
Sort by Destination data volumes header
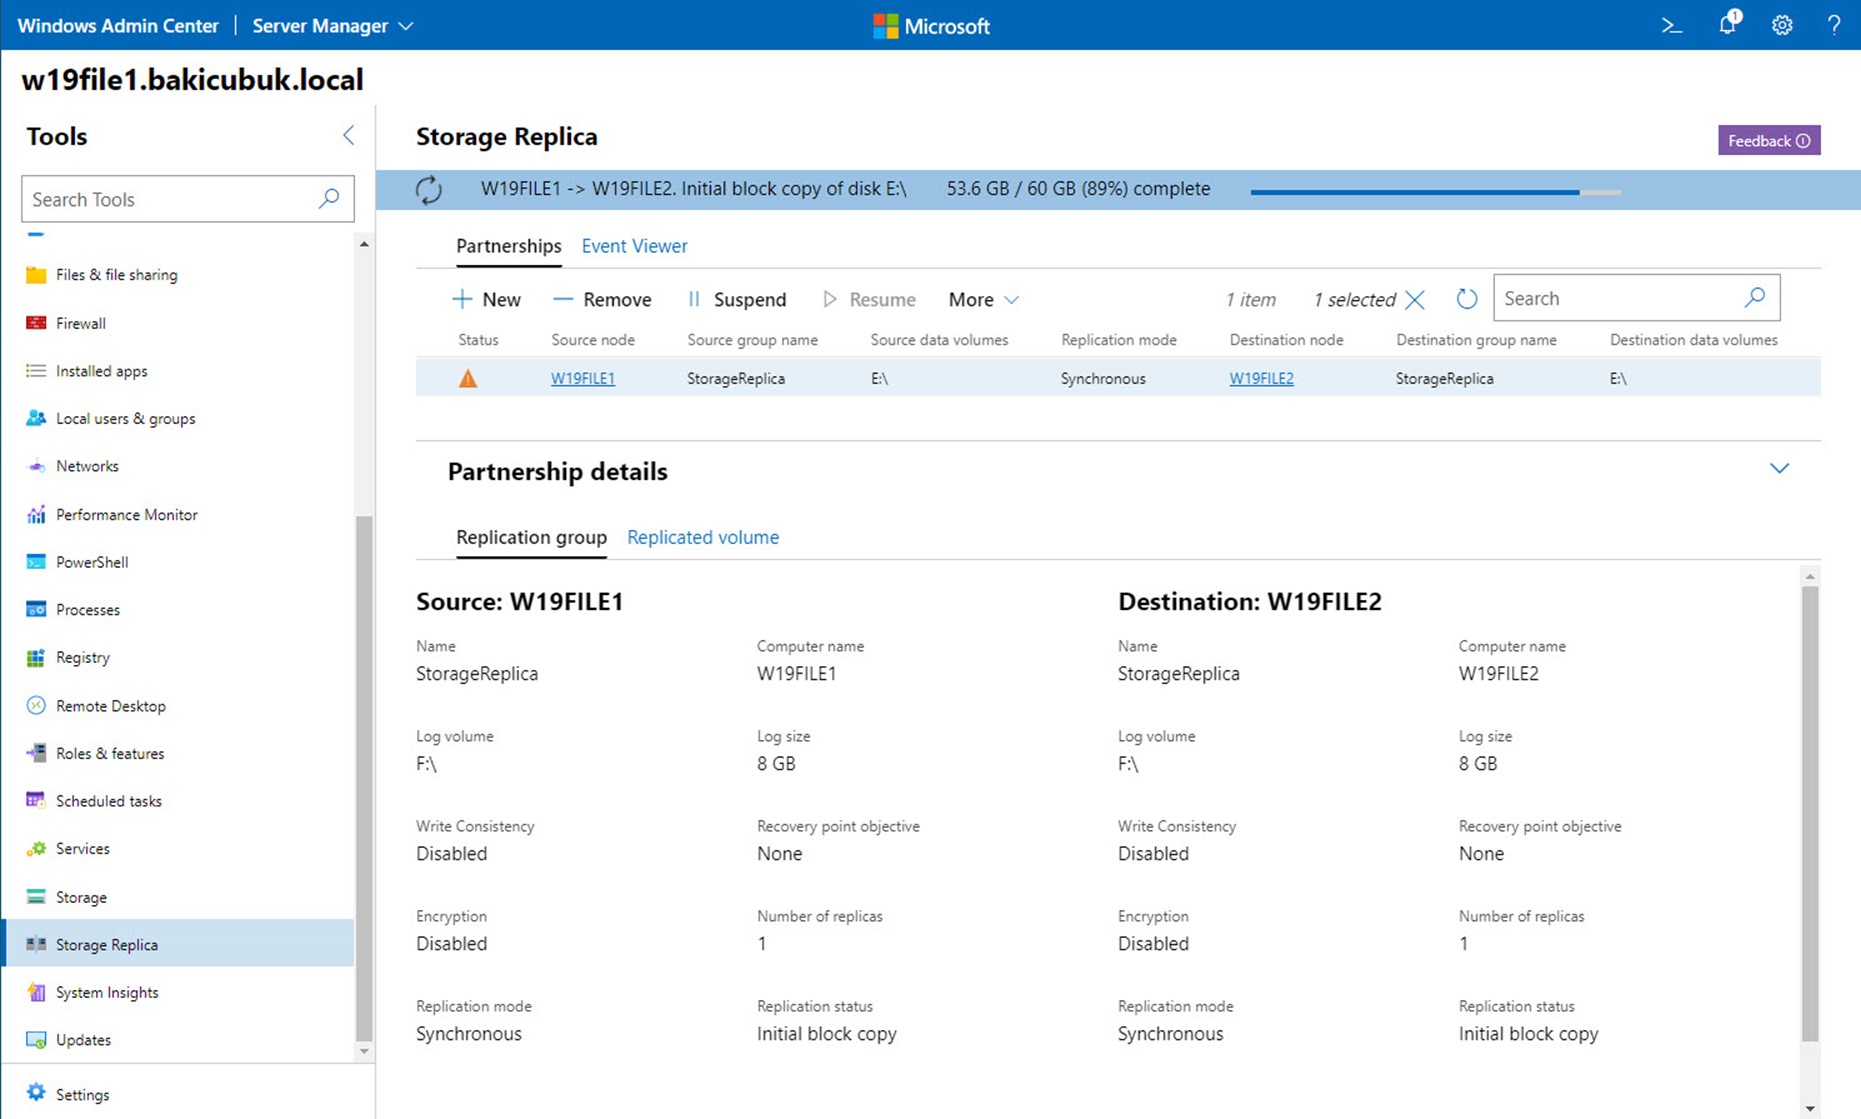(x=1693, y=340)
